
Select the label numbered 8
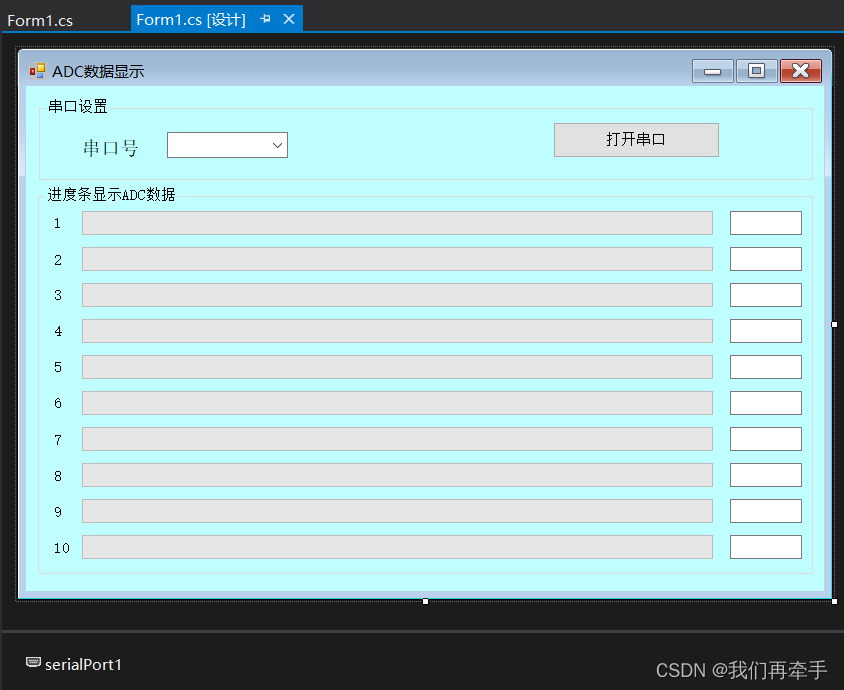pyautogui.click(x=58, y=476)
